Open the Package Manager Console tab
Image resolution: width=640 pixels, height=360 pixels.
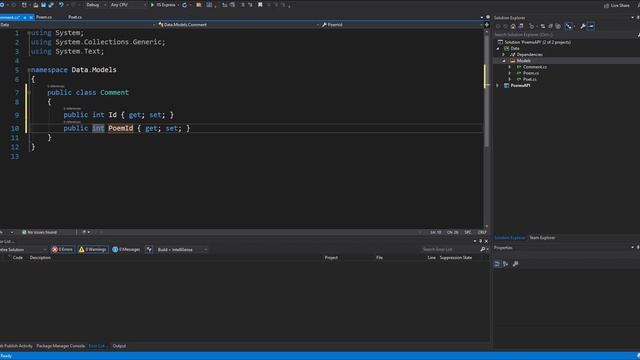click(60, 346)
